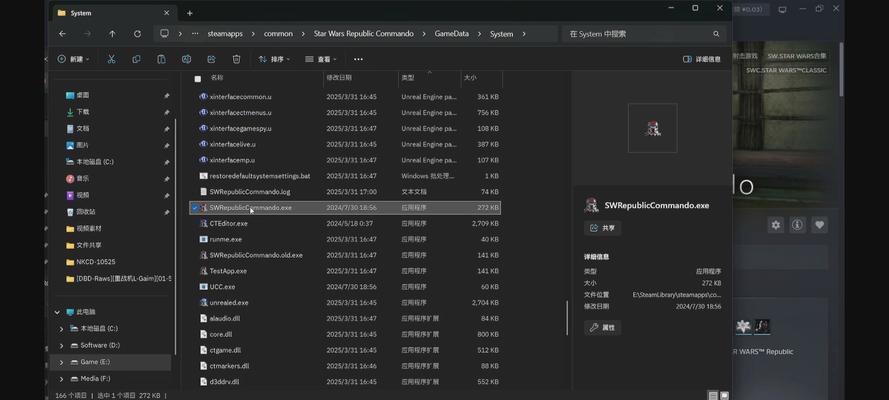Click the CTEditor.exe file icon

tap(204, 223)
